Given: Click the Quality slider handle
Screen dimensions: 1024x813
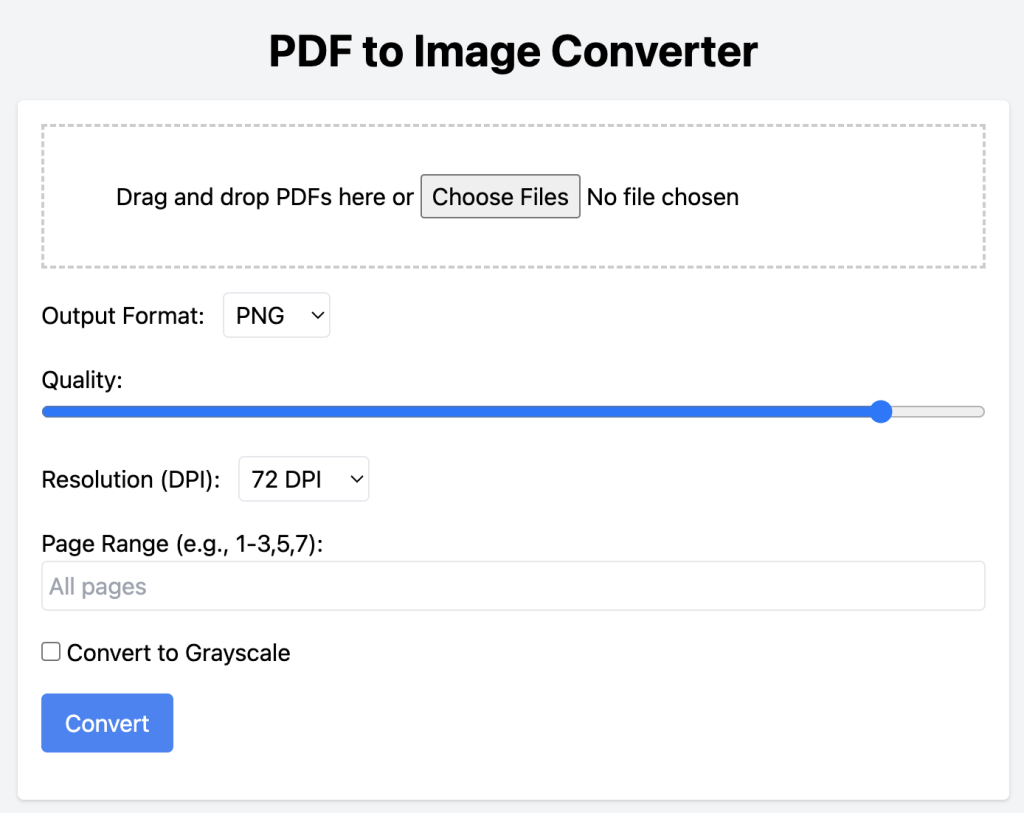Looking at the screenshot, I should coord(880,411).
